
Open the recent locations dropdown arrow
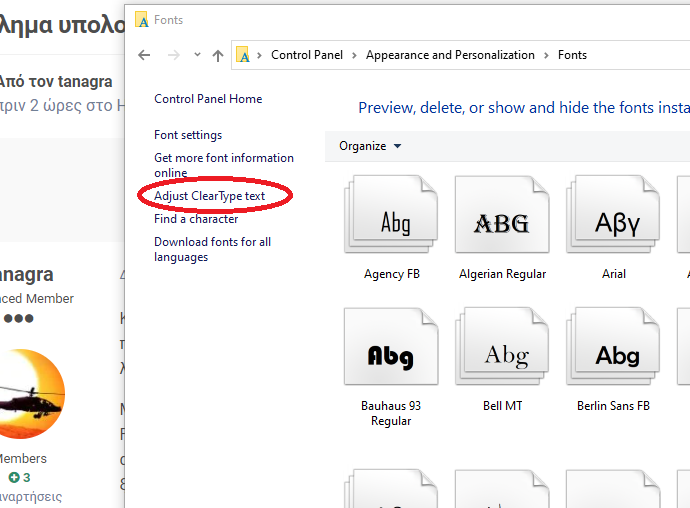coord(197,55)
